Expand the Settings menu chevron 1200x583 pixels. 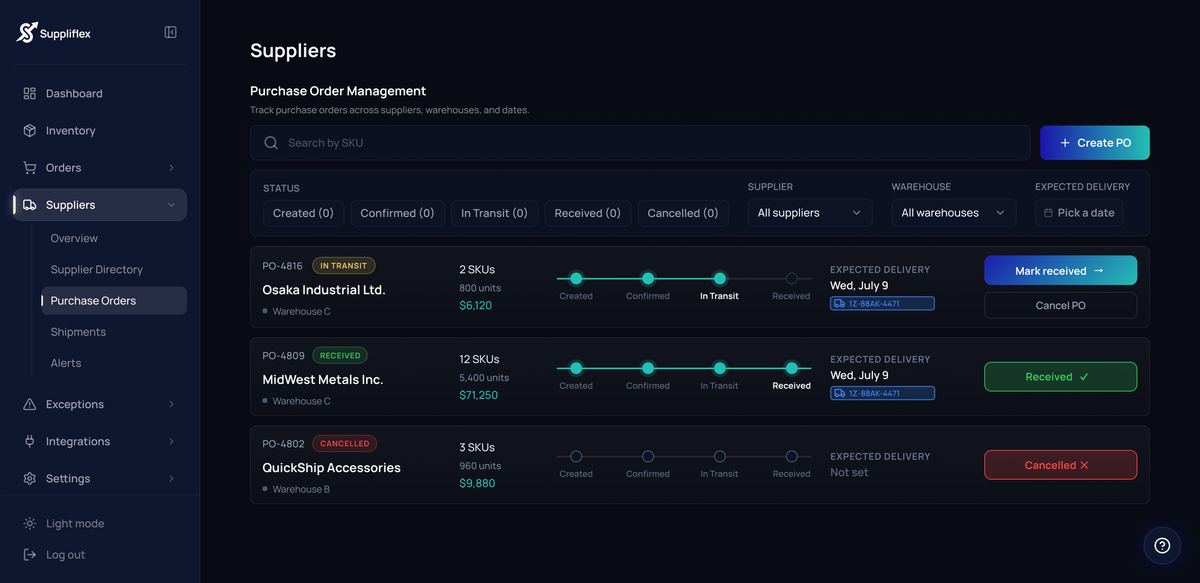(x=171, y=478)
